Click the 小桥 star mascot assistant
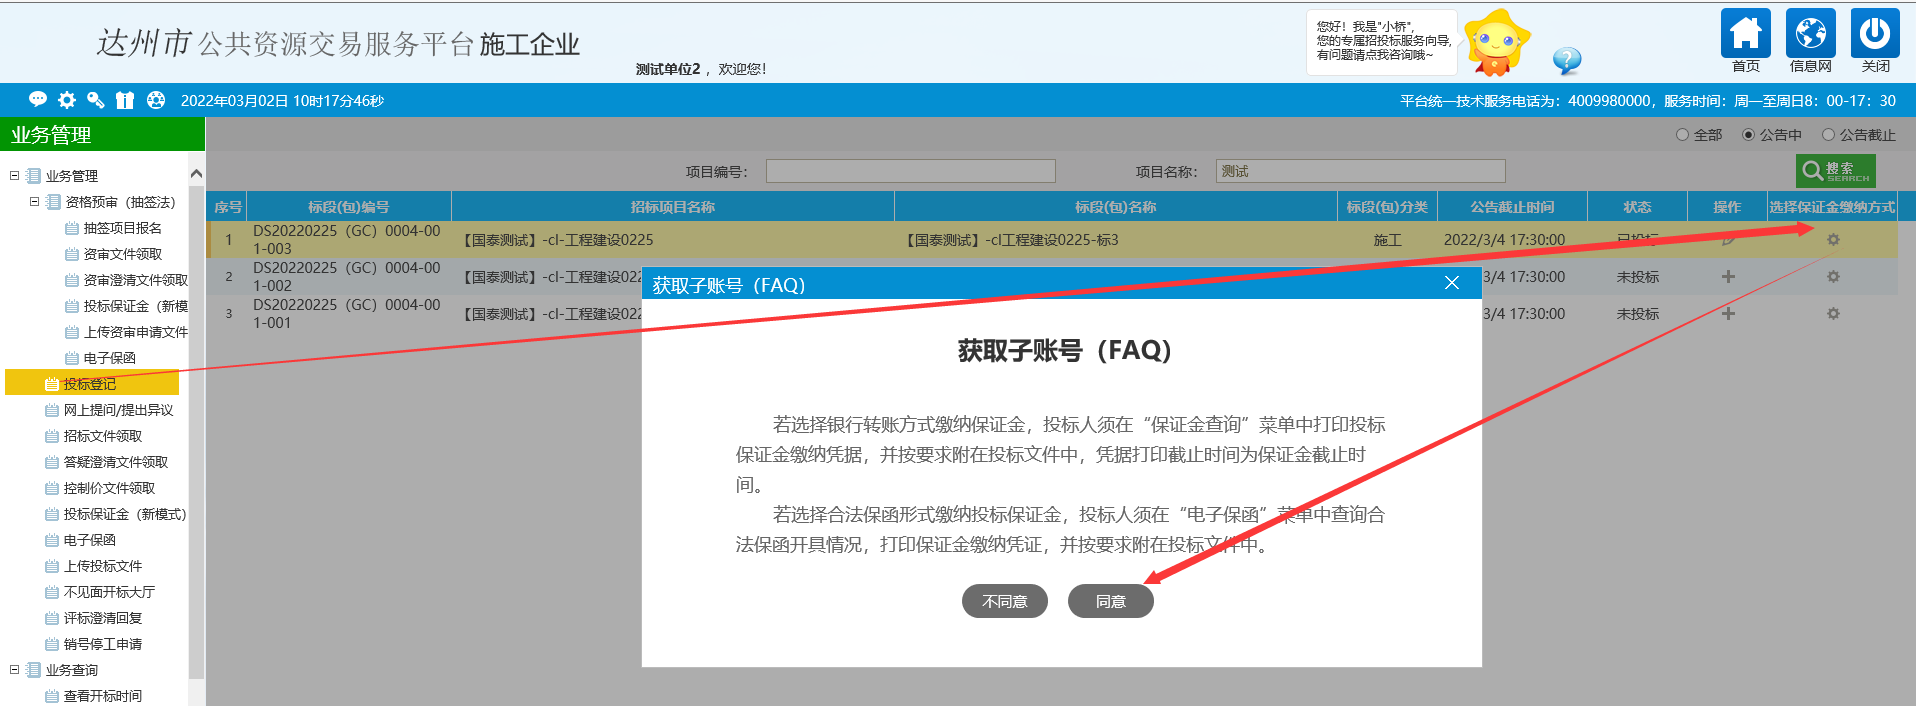1916x706 pixels. [1495, 43]
